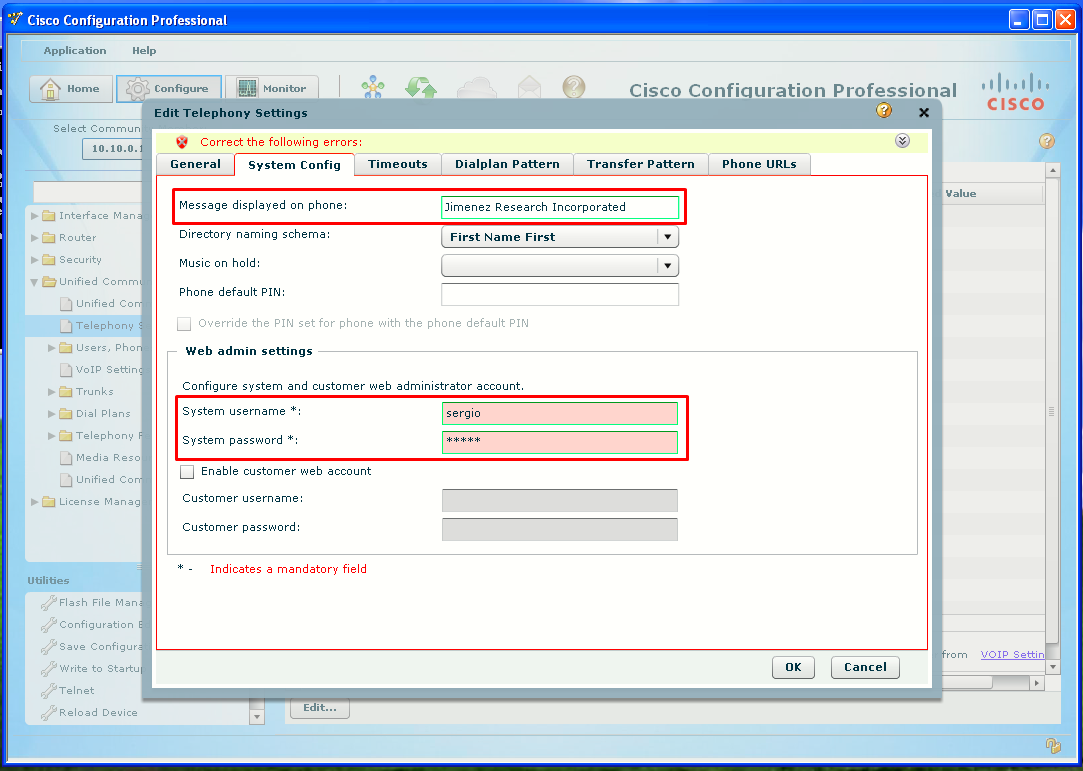Click the Customer username field

[x=560, y=500]
